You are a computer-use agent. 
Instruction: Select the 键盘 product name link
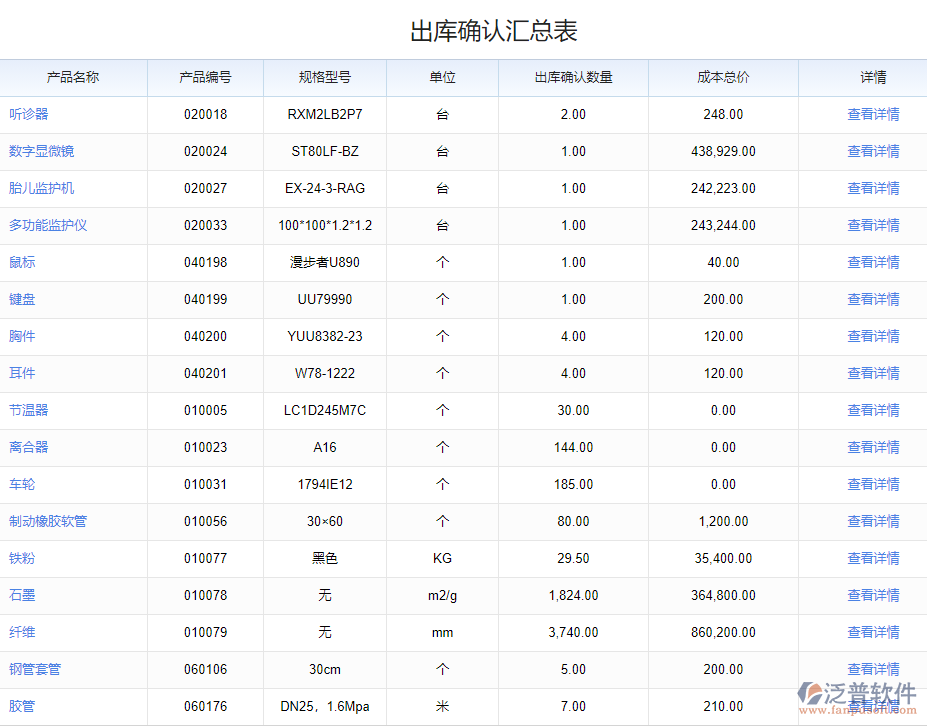tap(22, 299)
